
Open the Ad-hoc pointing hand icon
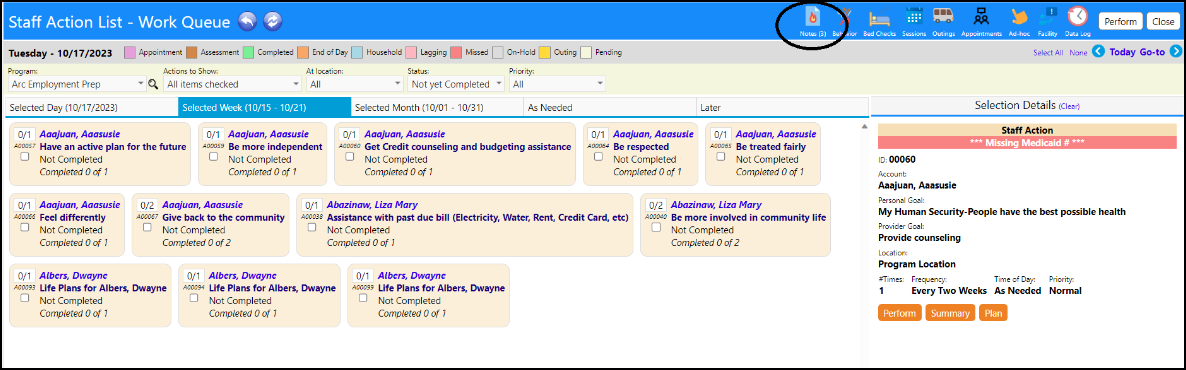[x=1019, y=17]
